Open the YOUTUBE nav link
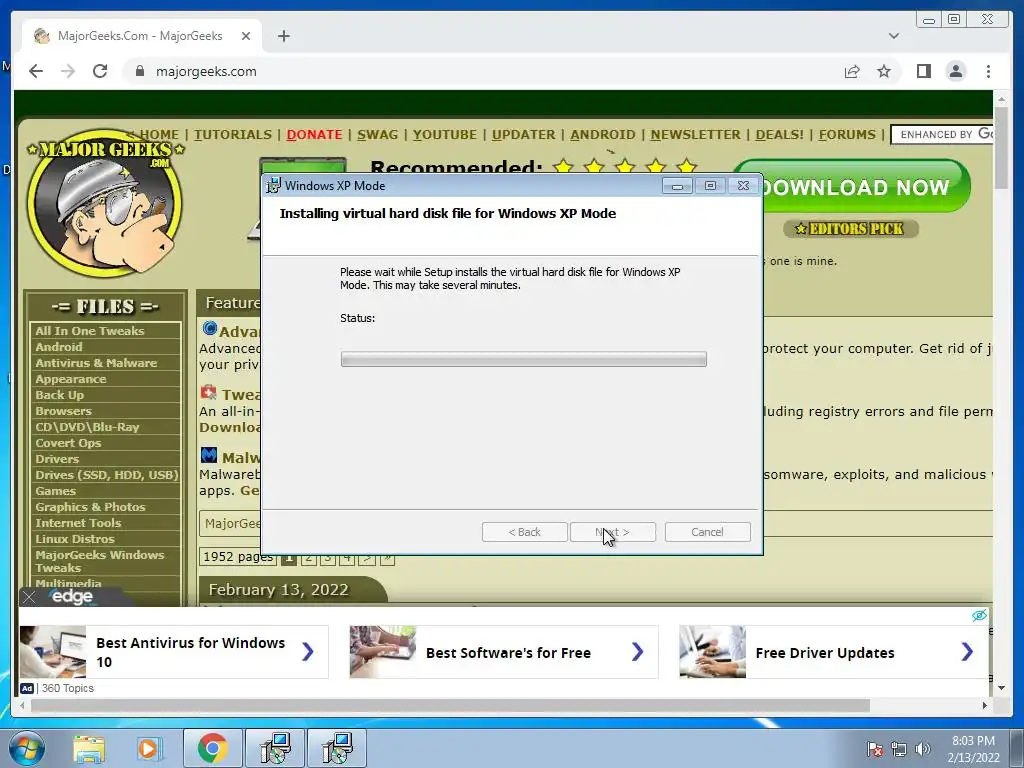This screenshot has height=768, width=1024. 445,135
